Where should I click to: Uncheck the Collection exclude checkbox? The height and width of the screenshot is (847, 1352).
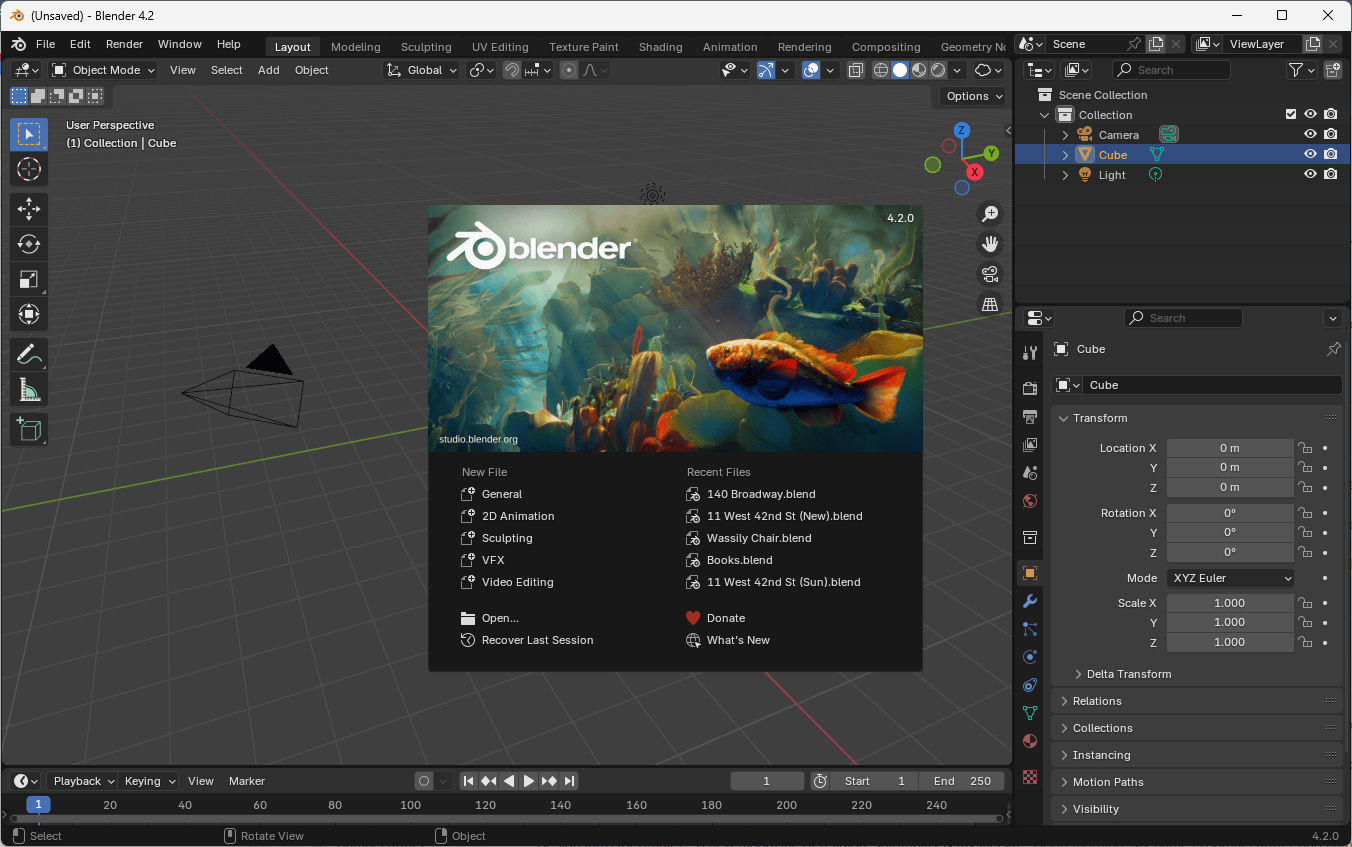point(1291,114)
